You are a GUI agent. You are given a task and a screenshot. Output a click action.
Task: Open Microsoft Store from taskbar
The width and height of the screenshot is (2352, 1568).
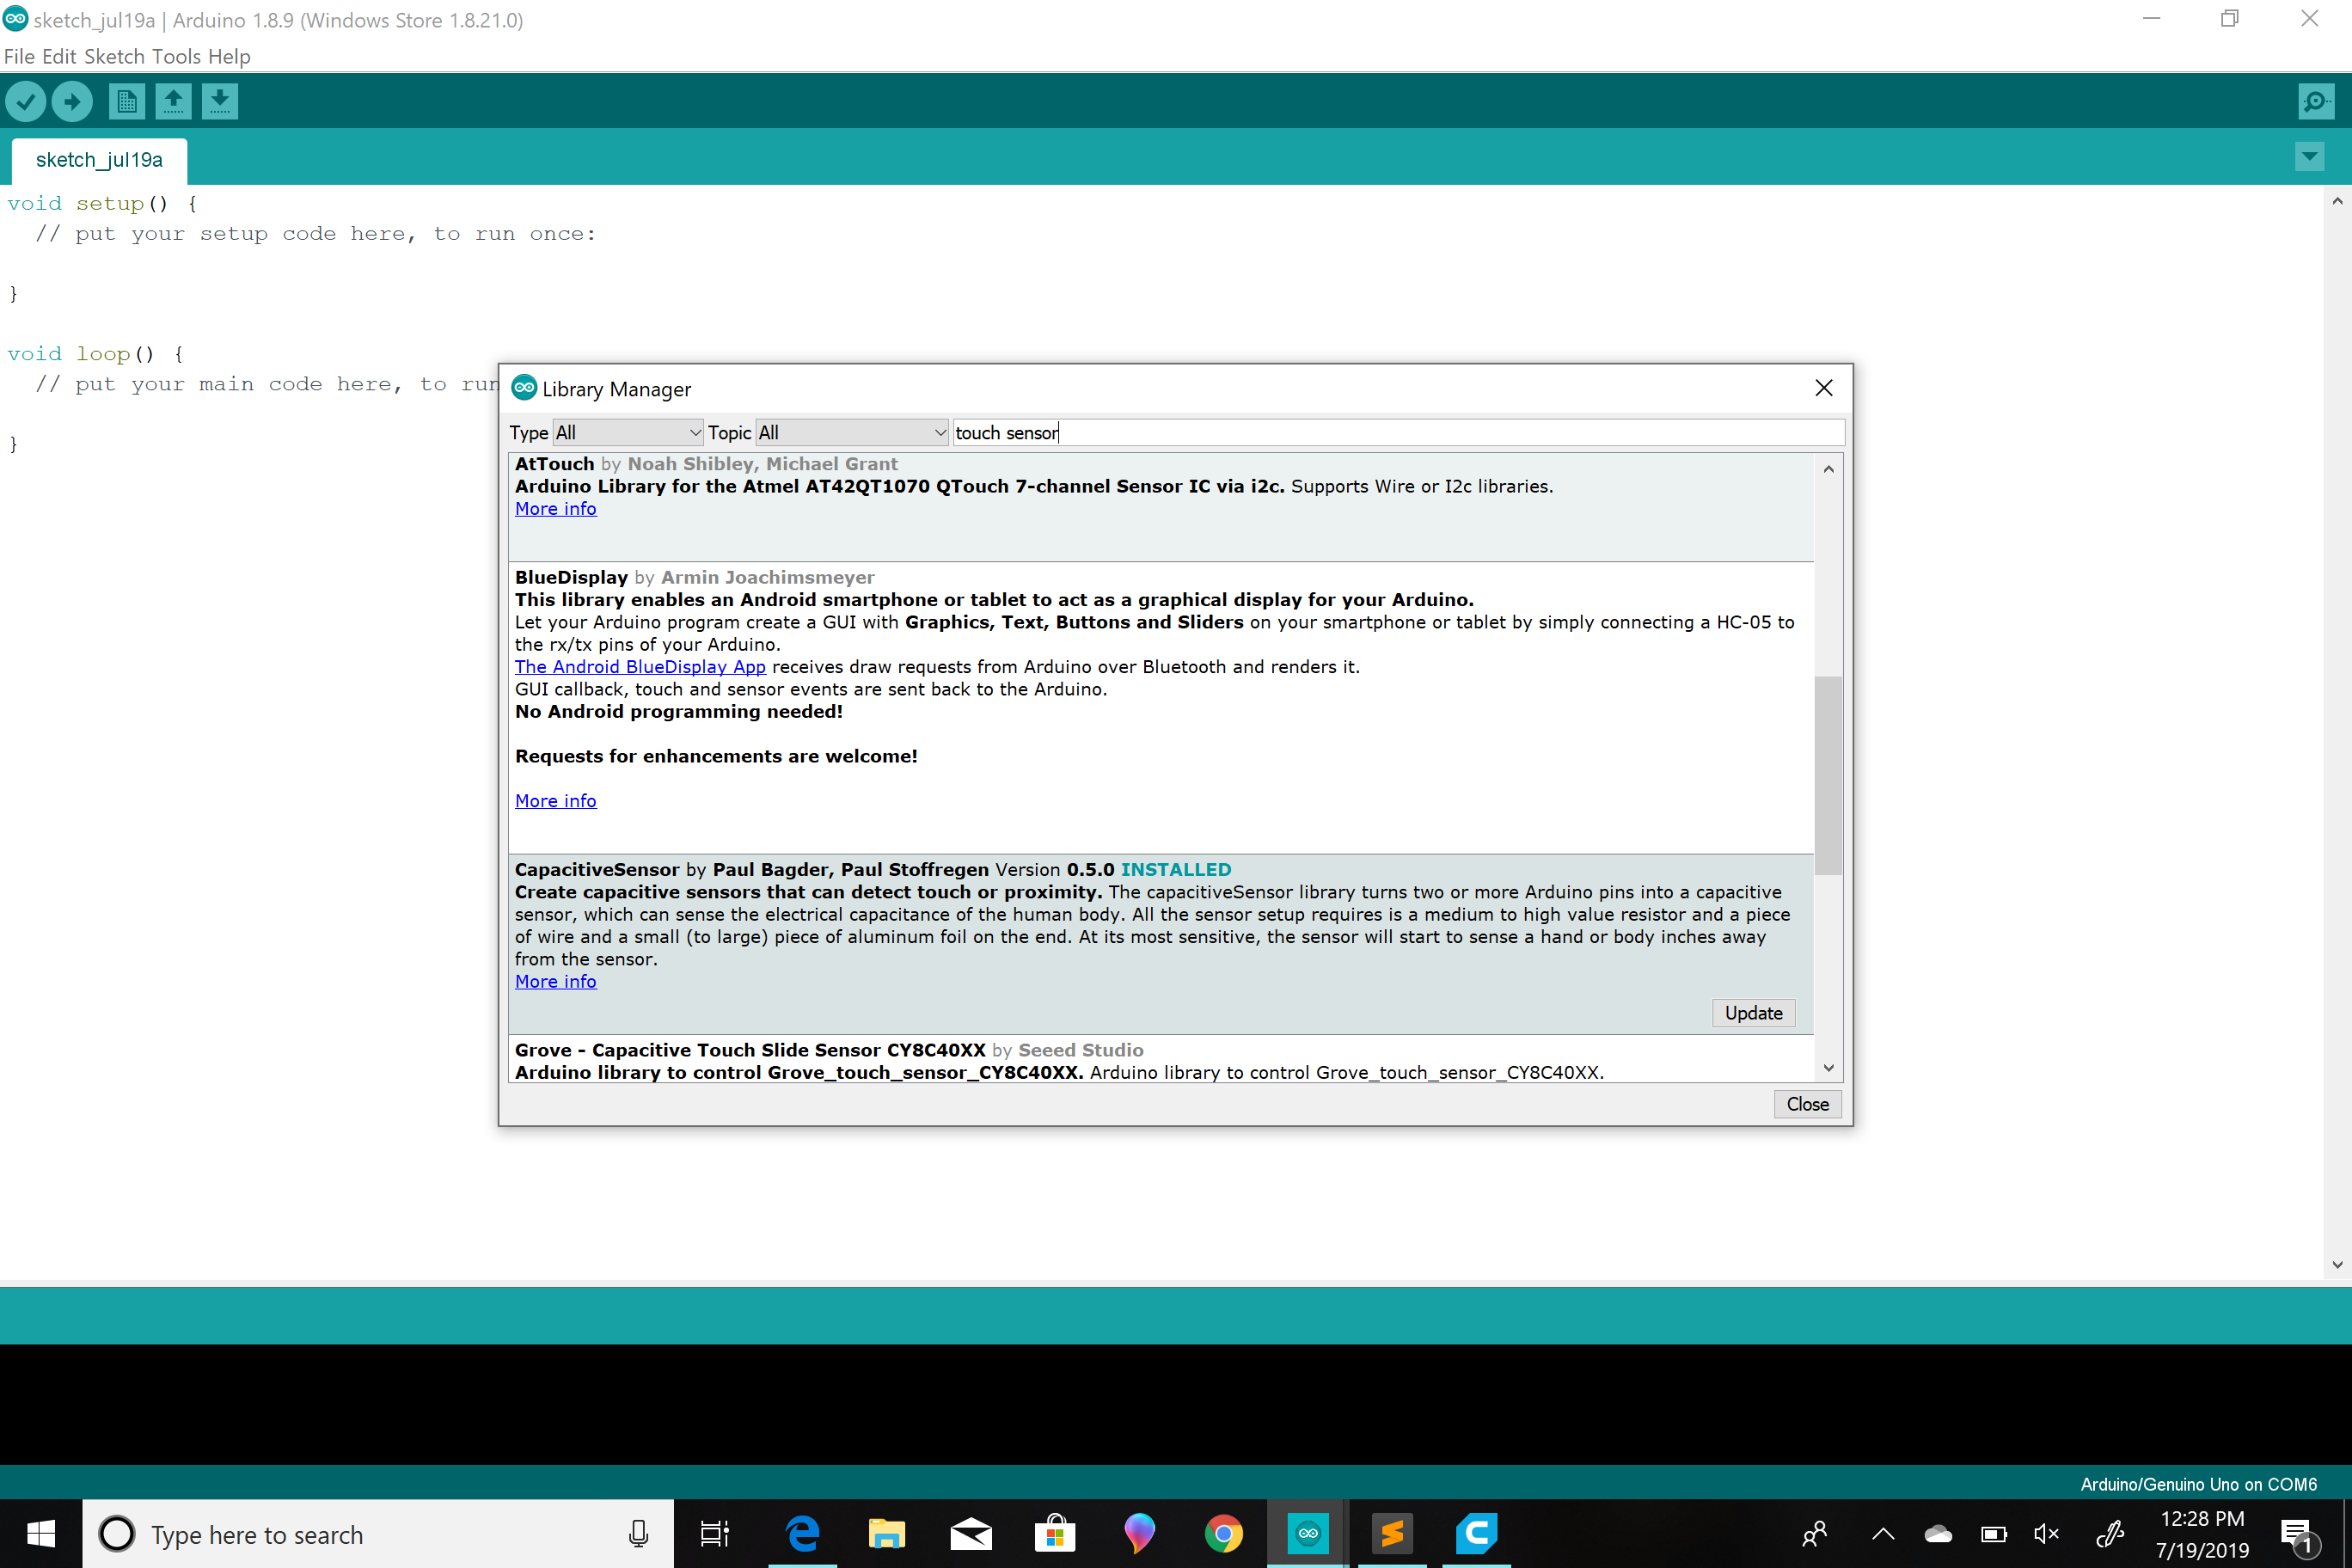1055,1533
